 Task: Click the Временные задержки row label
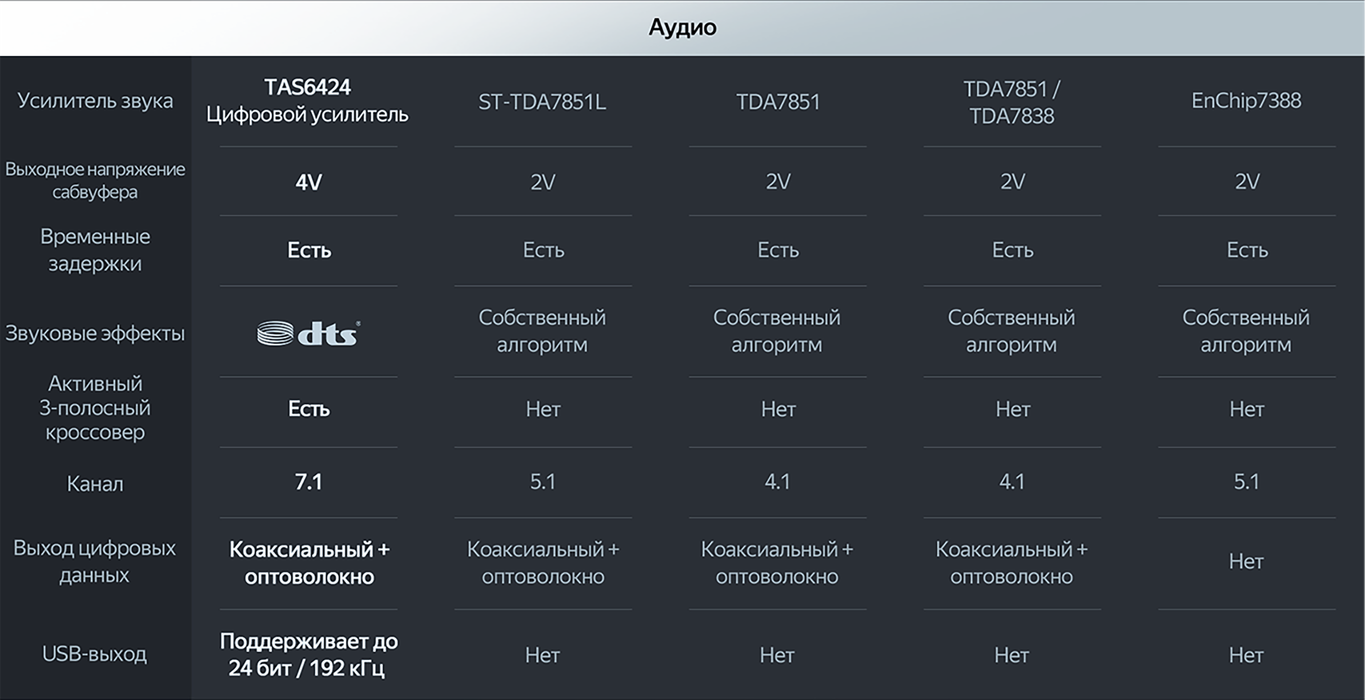click(x=95, y=250)
